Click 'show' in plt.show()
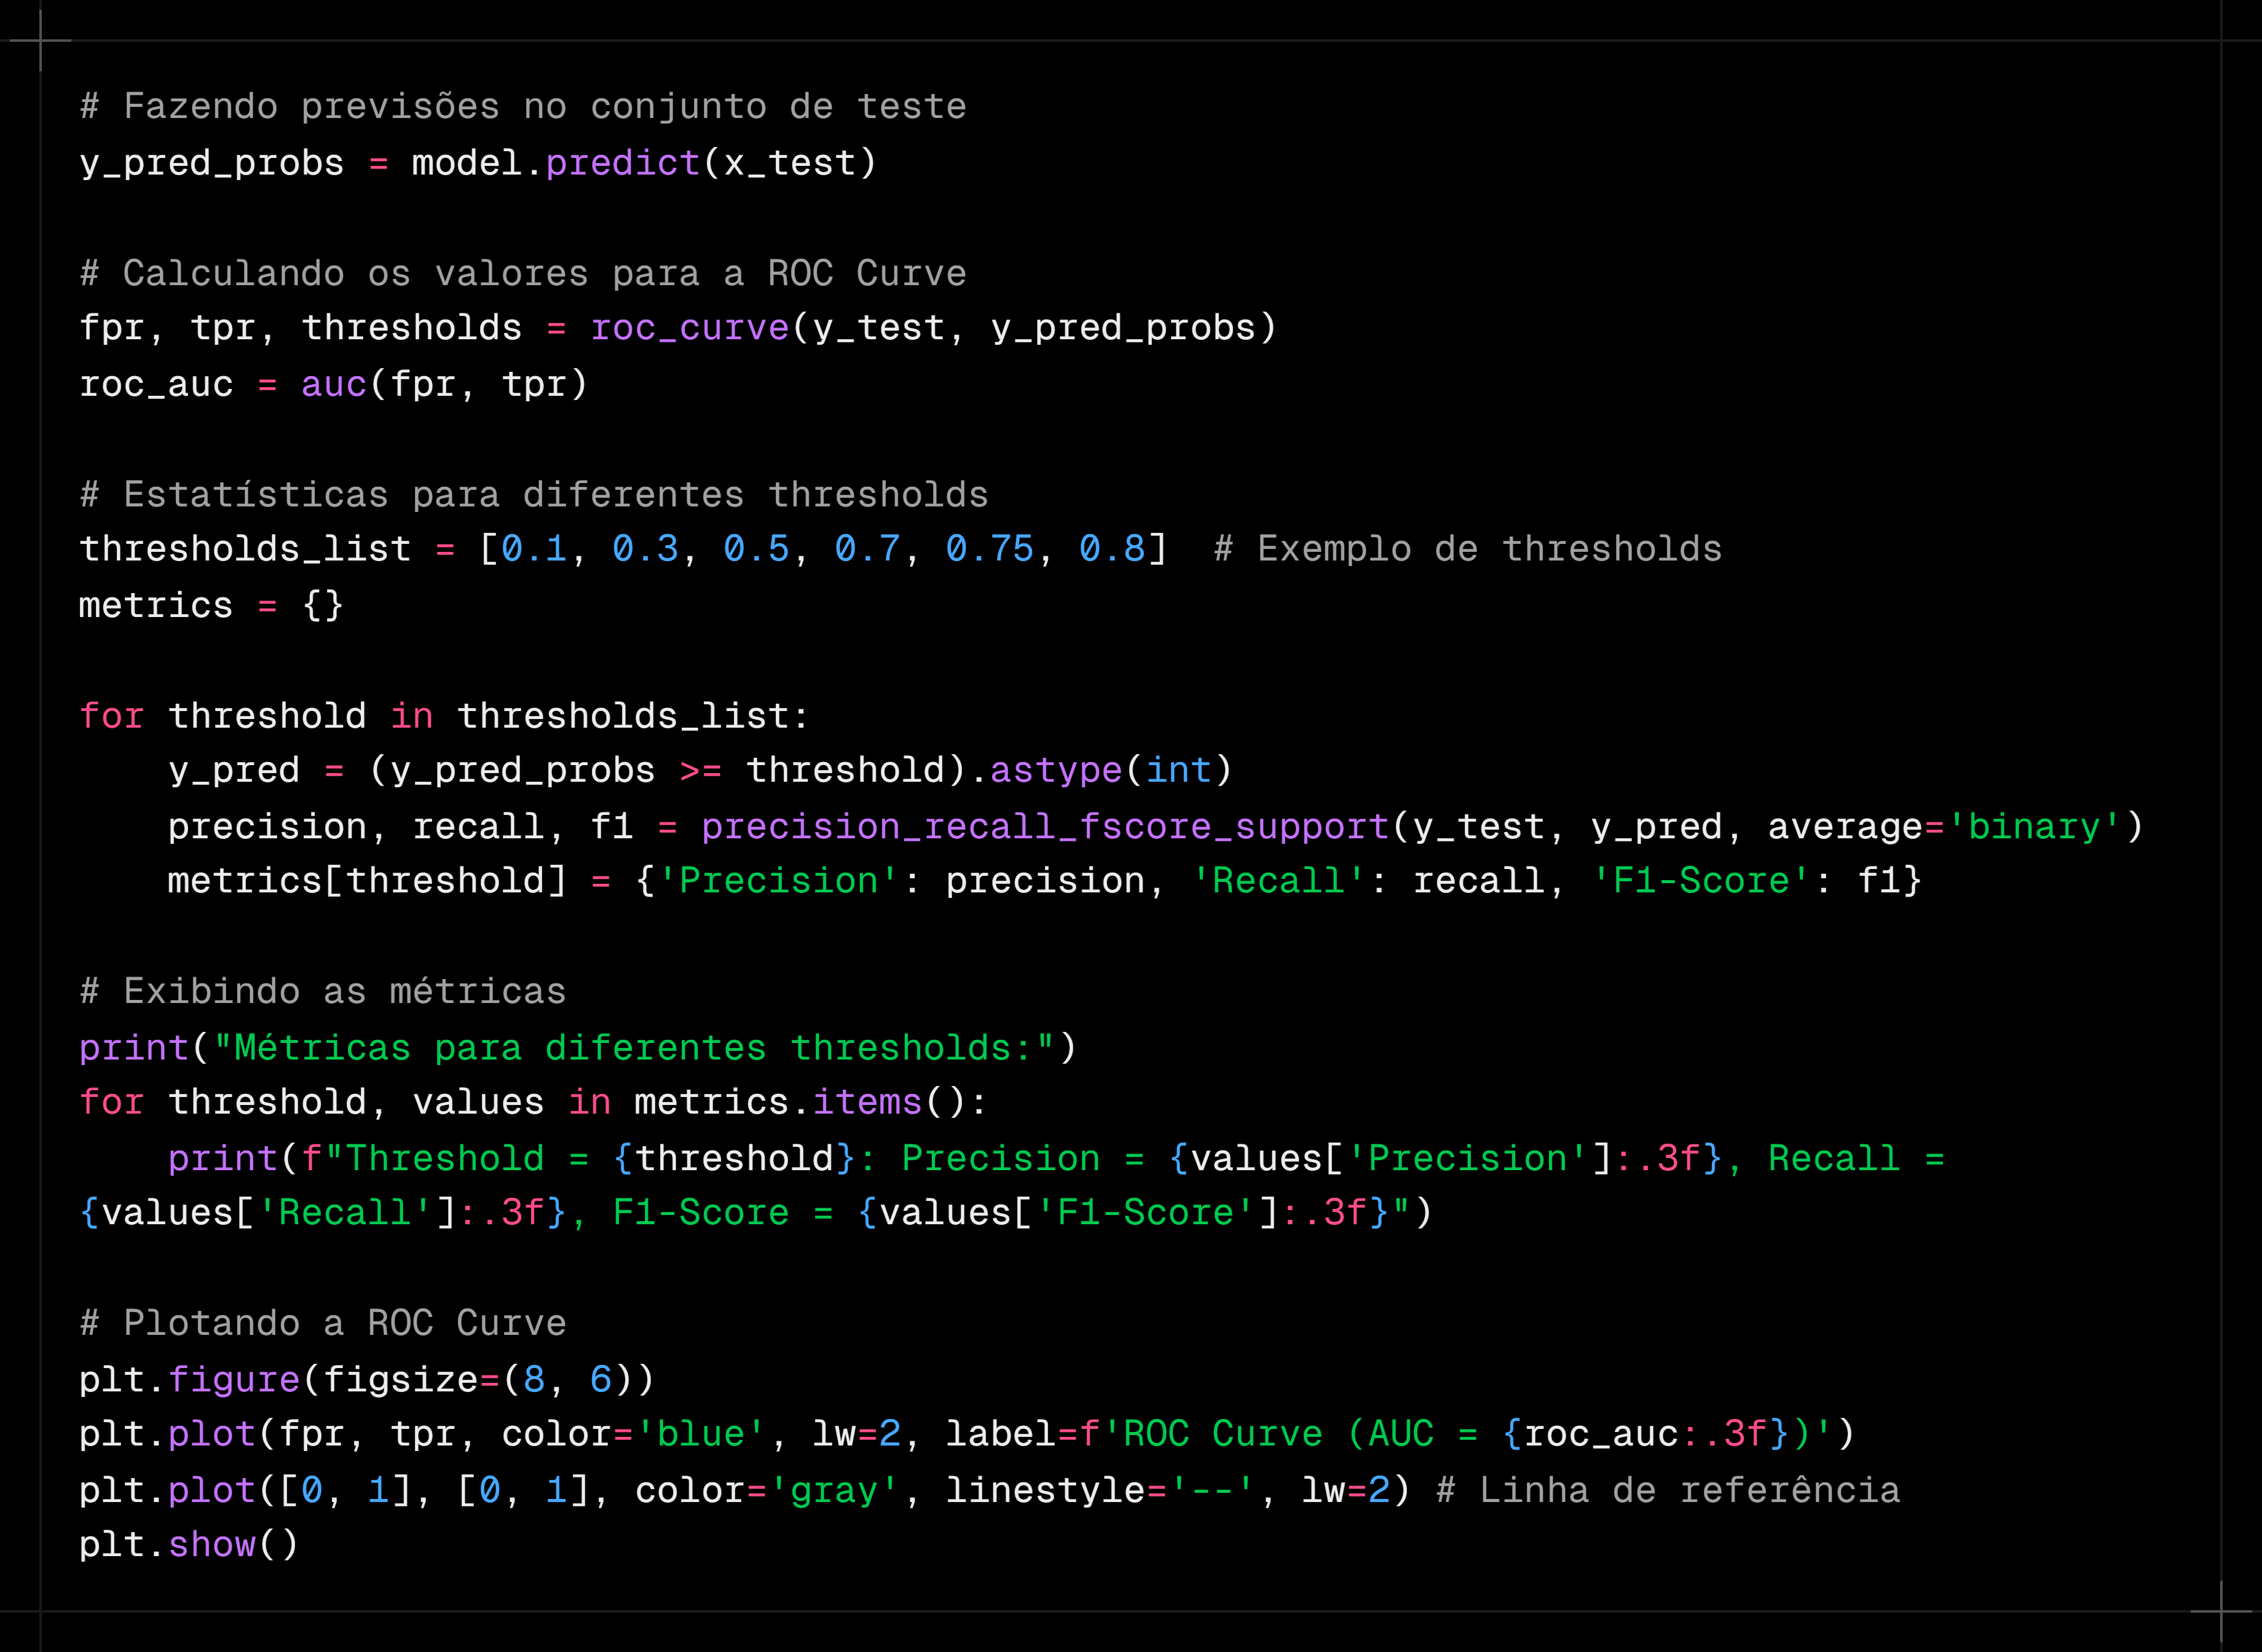Image resolution: width=2262 pixels, height=1652 pixels. [x=212, y=1544]
